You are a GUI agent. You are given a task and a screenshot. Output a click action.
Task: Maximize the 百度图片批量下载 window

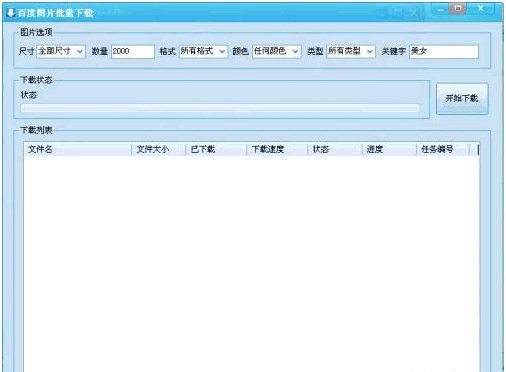pos(458,8)
